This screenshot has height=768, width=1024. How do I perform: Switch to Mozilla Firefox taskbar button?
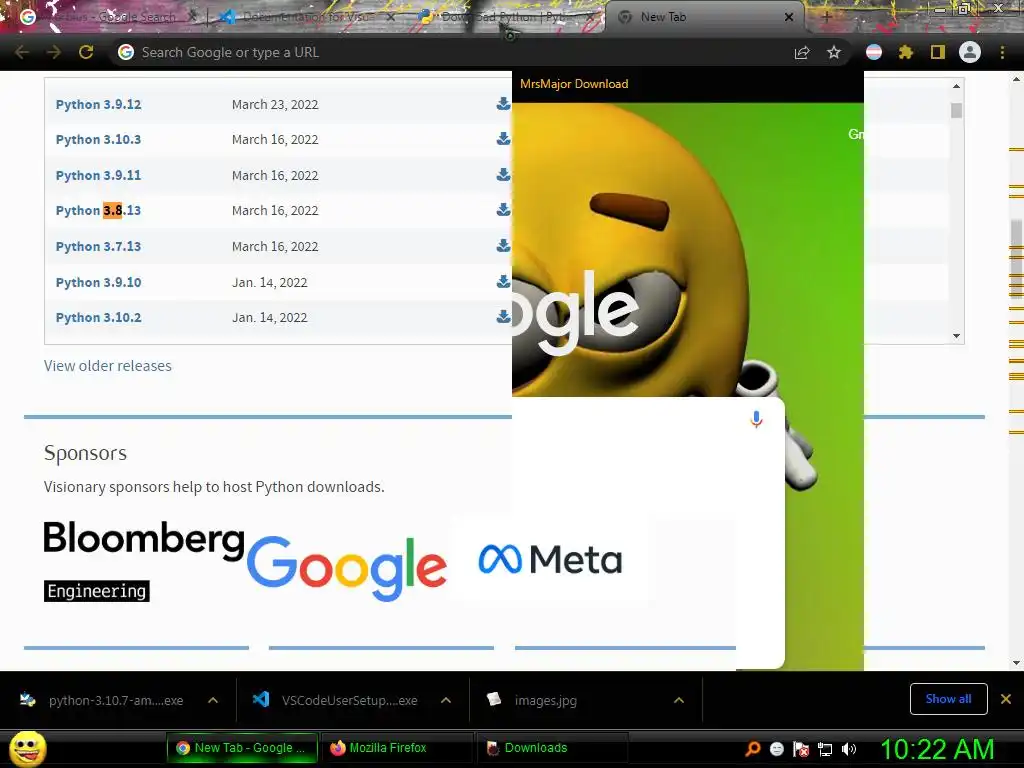point(398,748)
